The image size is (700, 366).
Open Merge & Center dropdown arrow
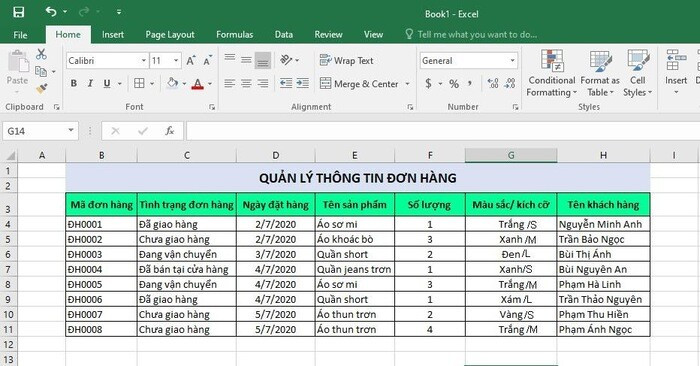pos(407,84)
